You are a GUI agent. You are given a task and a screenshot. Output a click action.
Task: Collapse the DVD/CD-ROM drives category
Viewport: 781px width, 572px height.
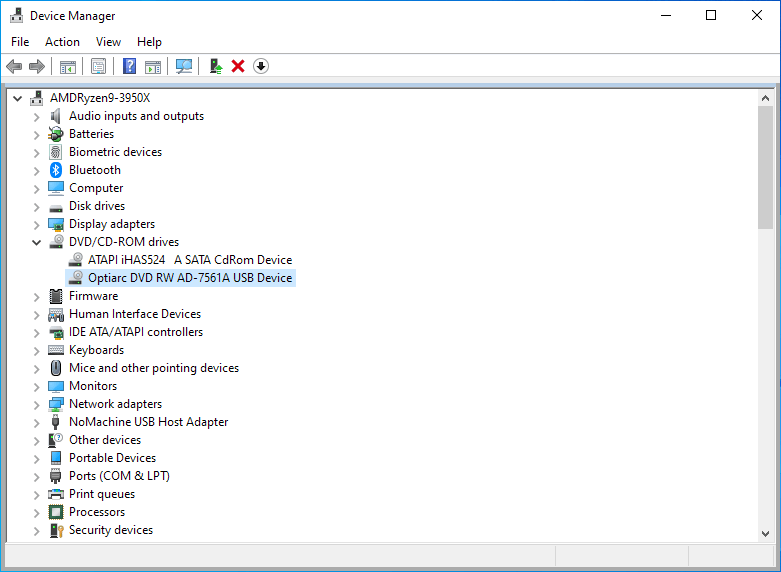tap(36, 242)
